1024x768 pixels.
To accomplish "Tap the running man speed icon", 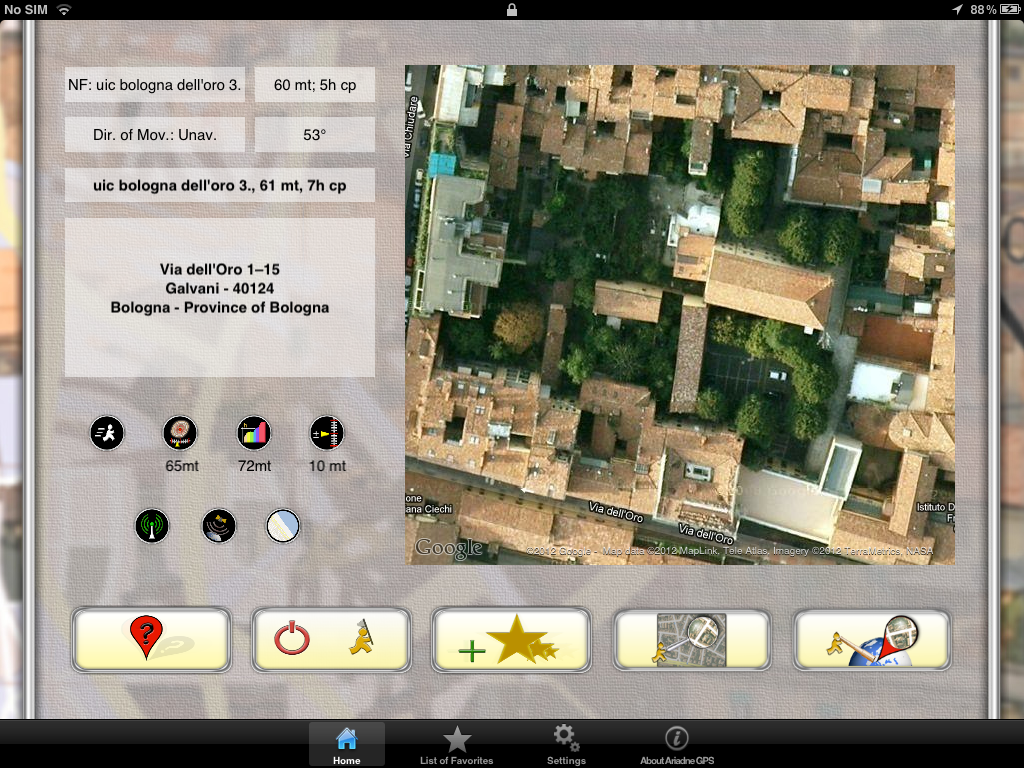I will 107,433.
